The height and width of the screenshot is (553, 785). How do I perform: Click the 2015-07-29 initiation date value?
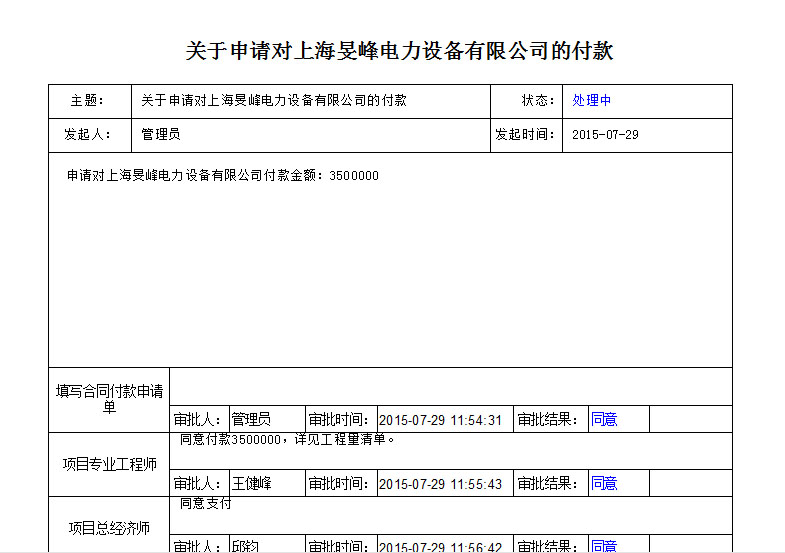point(605,135)
